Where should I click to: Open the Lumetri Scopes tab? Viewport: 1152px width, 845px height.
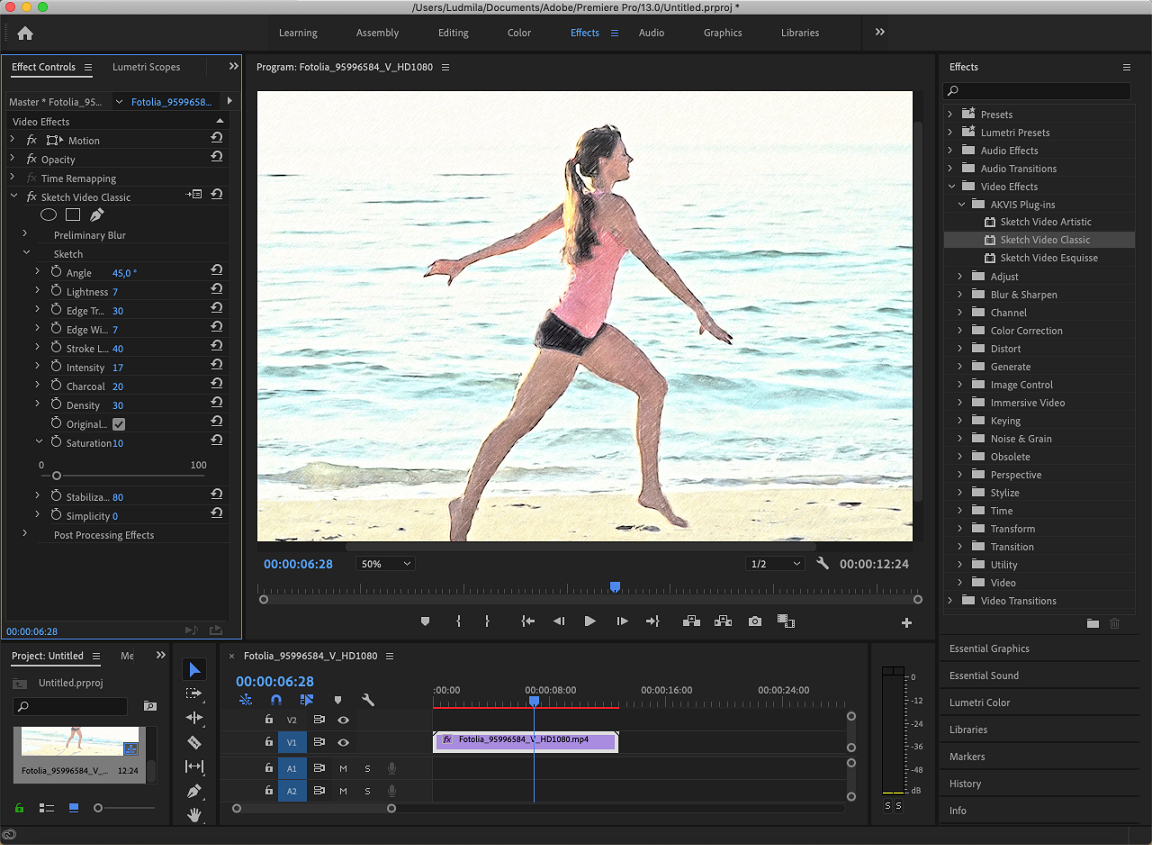pos(146,67)
